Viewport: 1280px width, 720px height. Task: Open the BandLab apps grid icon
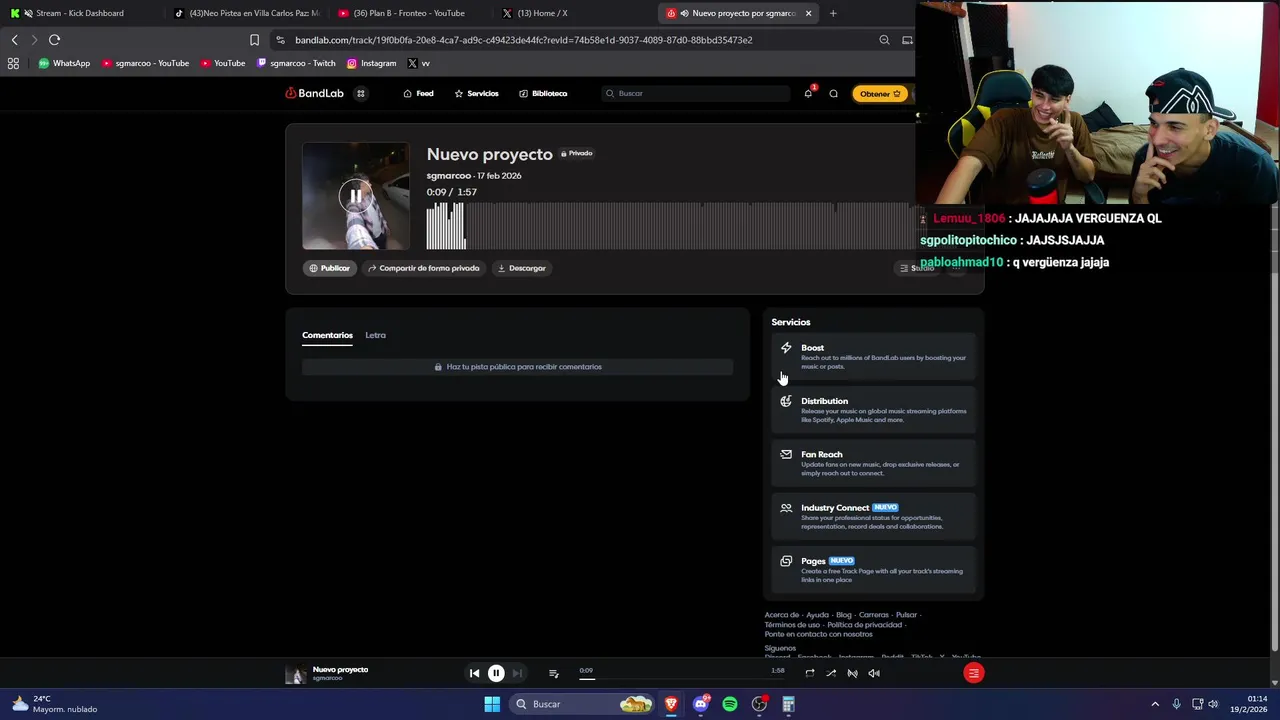[x=361, y=93]
